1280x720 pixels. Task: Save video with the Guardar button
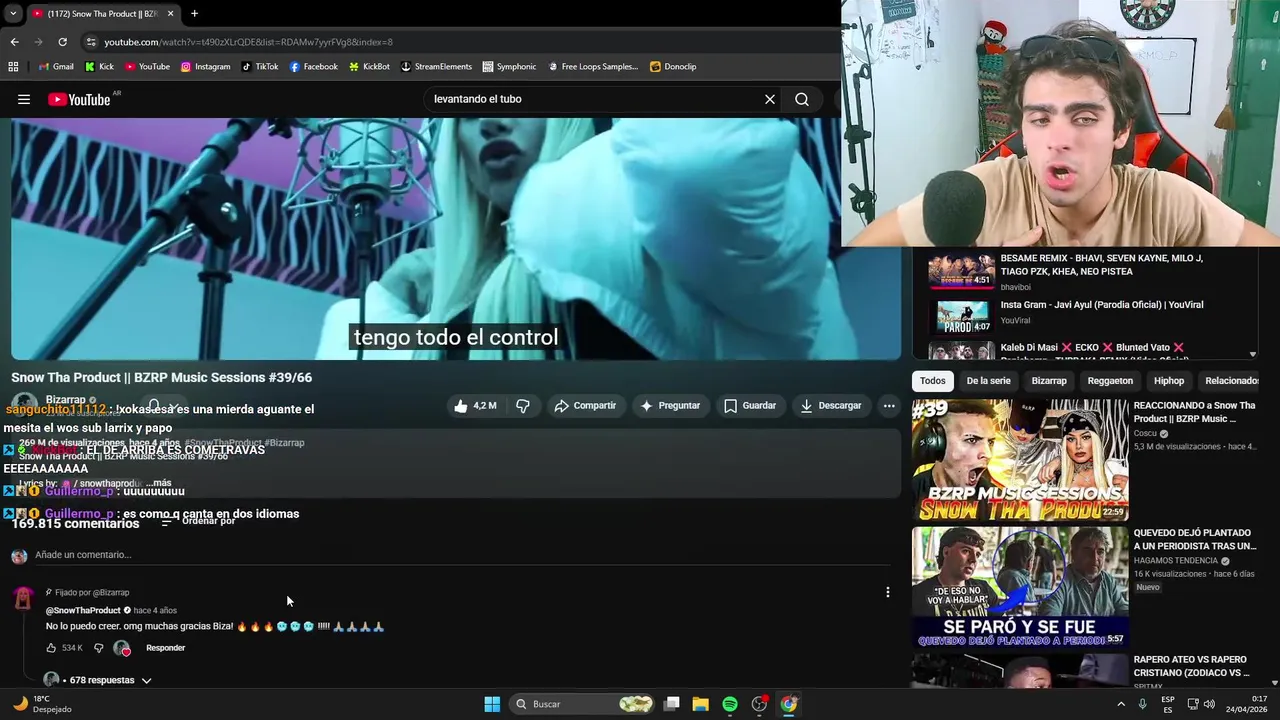750,406
